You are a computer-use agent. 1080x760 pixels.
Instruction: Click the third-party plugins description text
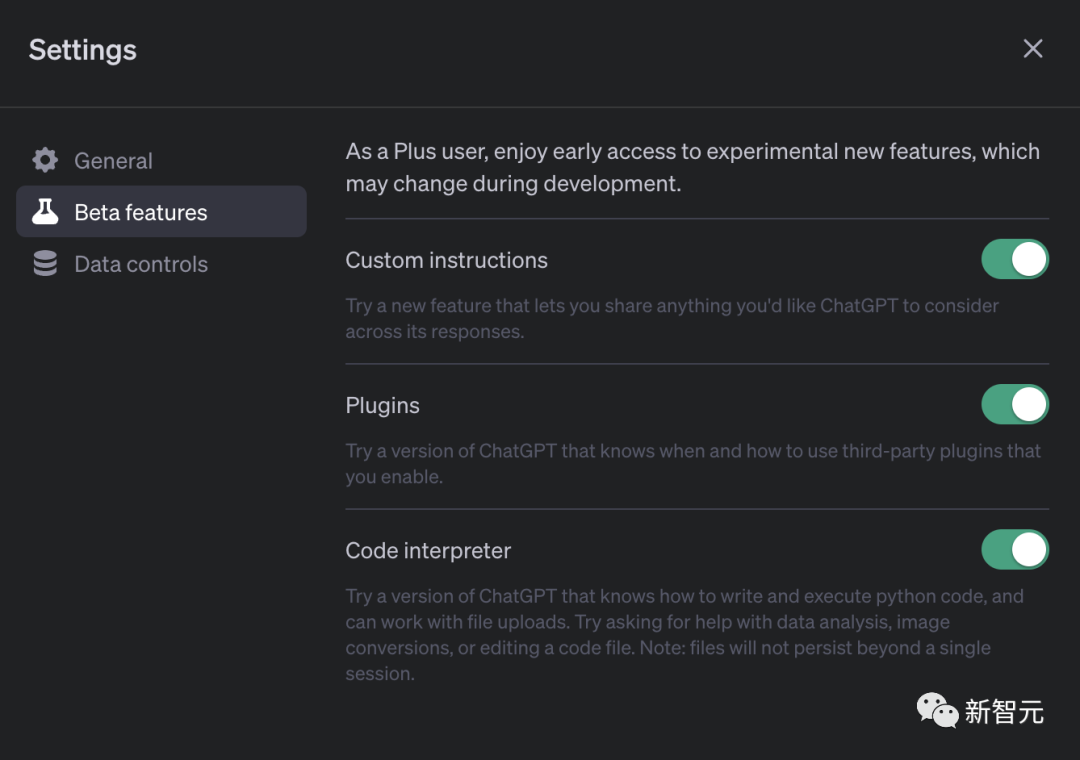point(692,463)
